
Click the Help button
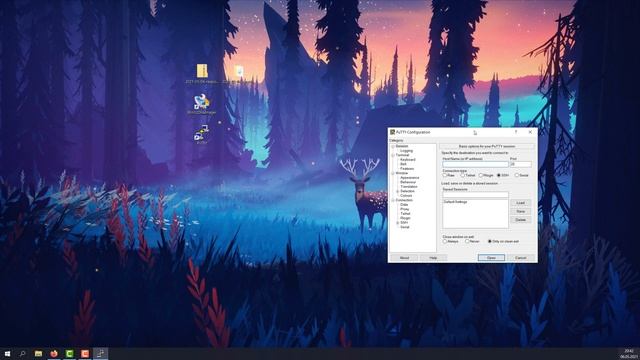coord(433,258)
